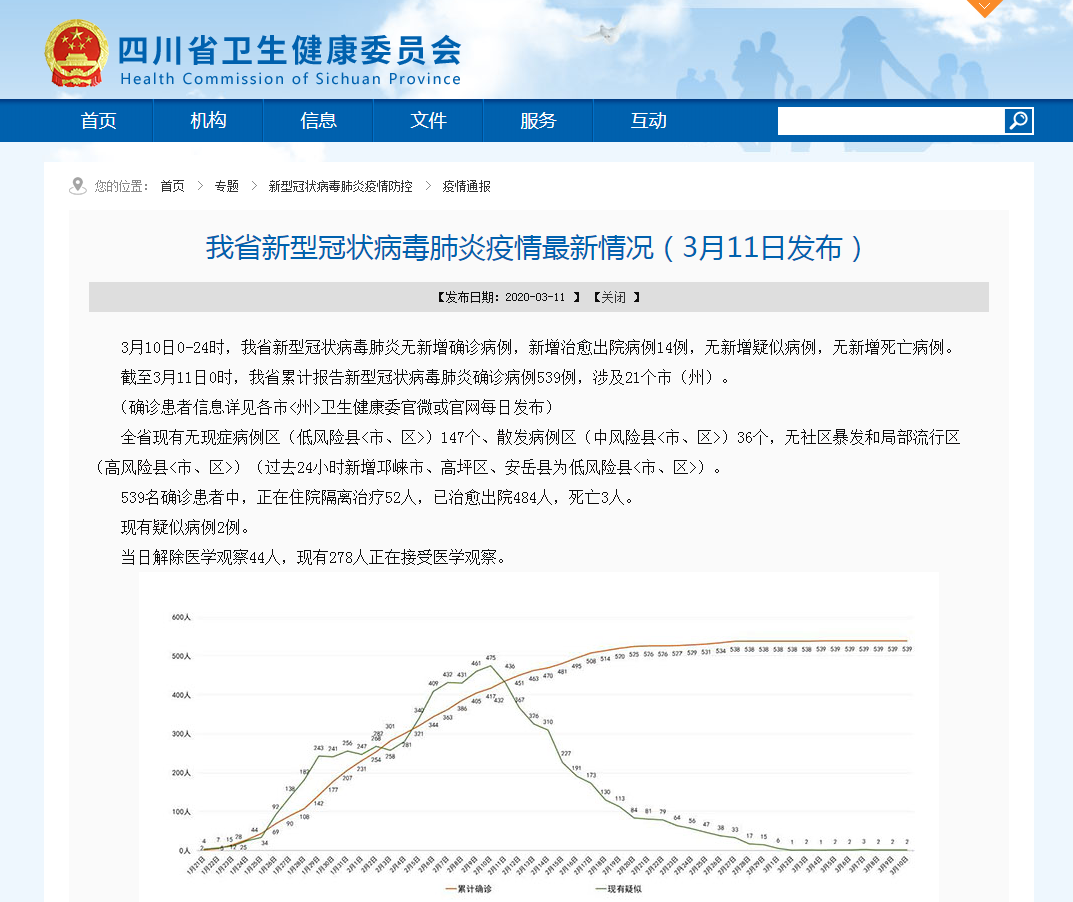Open the 机构 navigation menu item
The height and width of the screenshot is (902, 1073).
tap(208, 121)
